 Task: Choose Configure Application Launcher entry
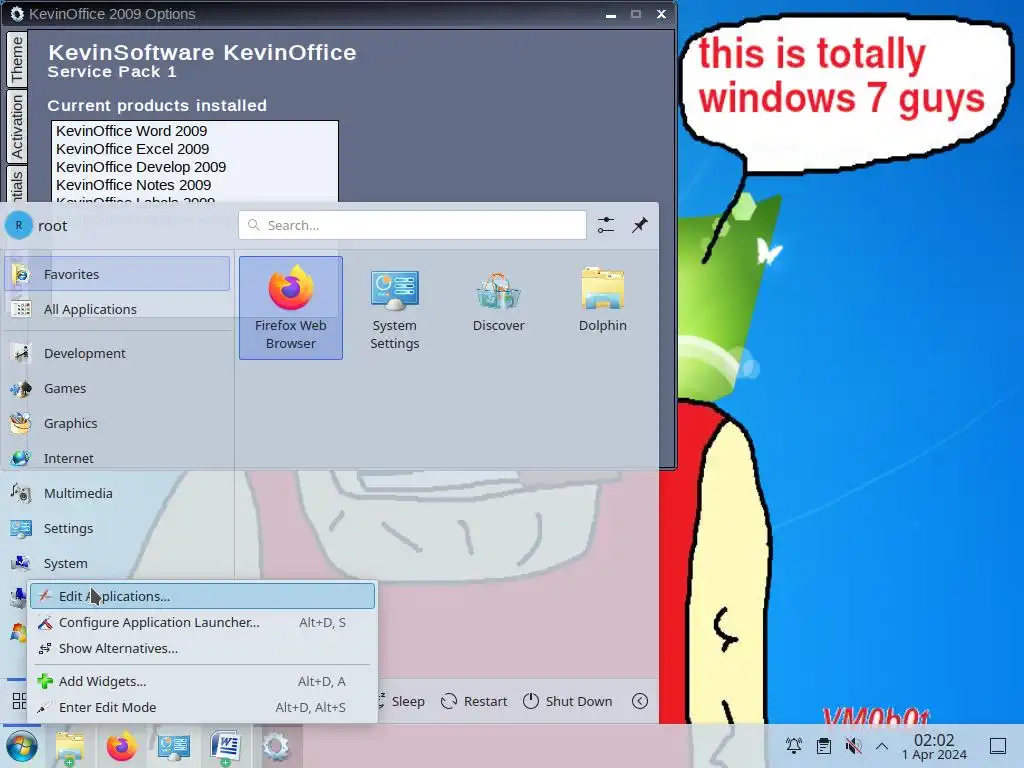[202, 622]
